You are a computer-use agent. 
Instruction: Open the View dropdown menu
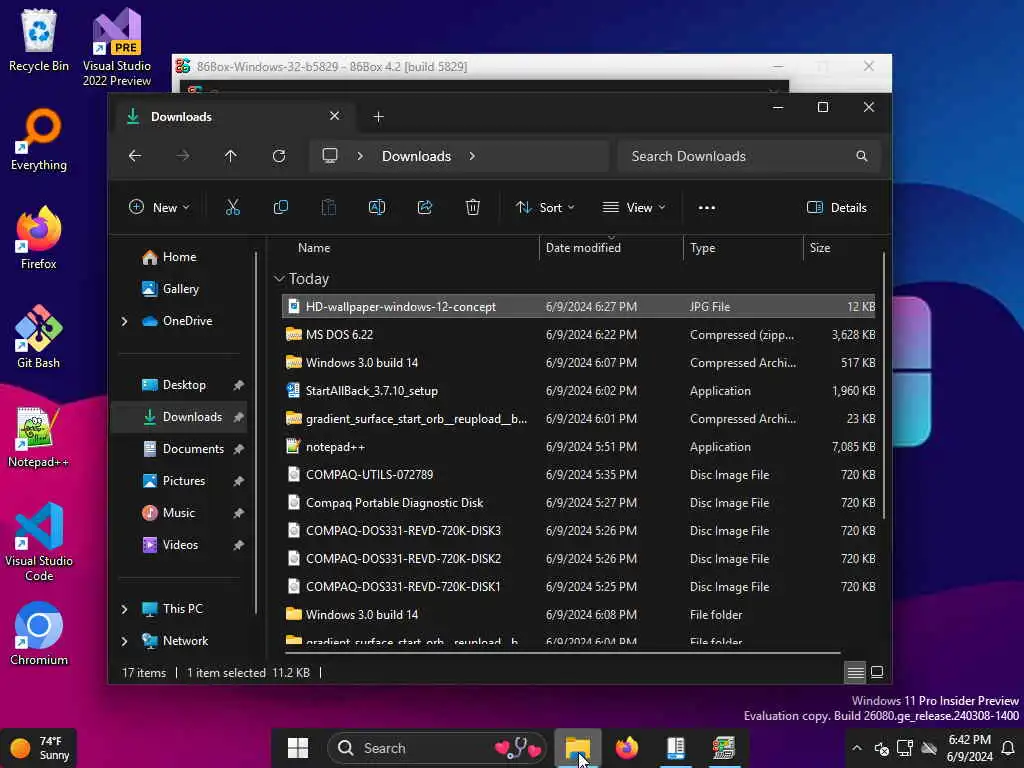pos(633,208)
